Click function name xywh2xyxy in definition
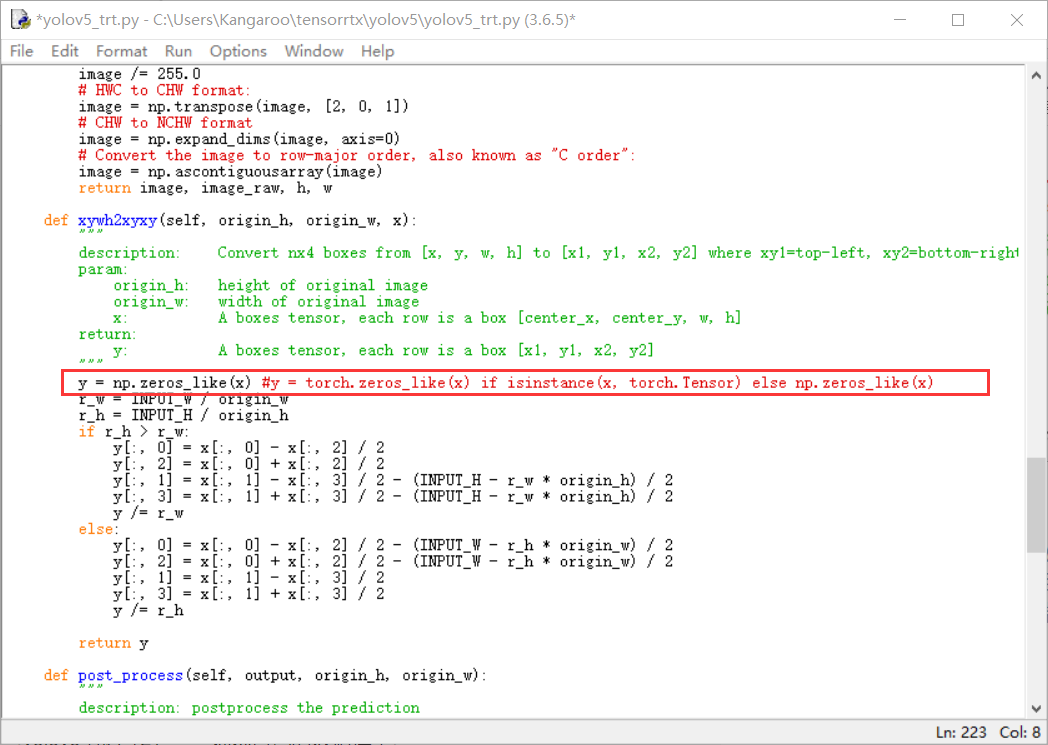 click(118, 220)
